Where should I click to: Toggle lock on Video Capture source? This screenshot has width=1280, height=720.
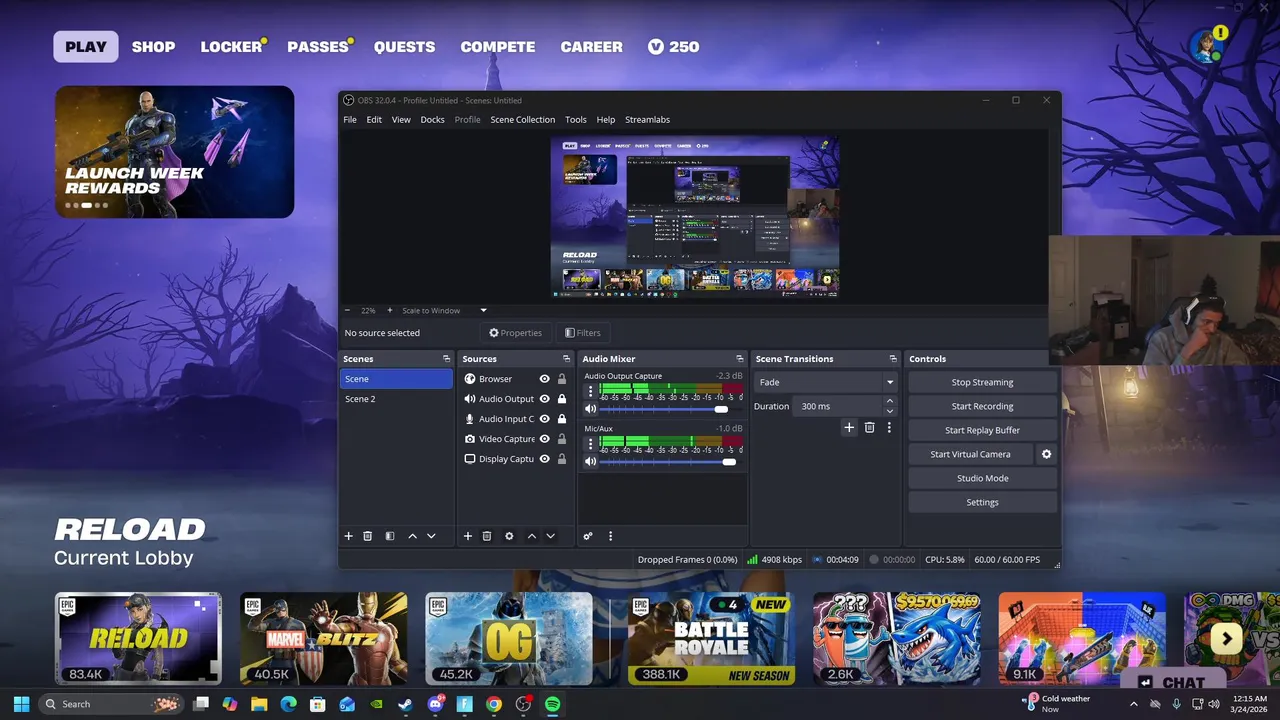562,439
